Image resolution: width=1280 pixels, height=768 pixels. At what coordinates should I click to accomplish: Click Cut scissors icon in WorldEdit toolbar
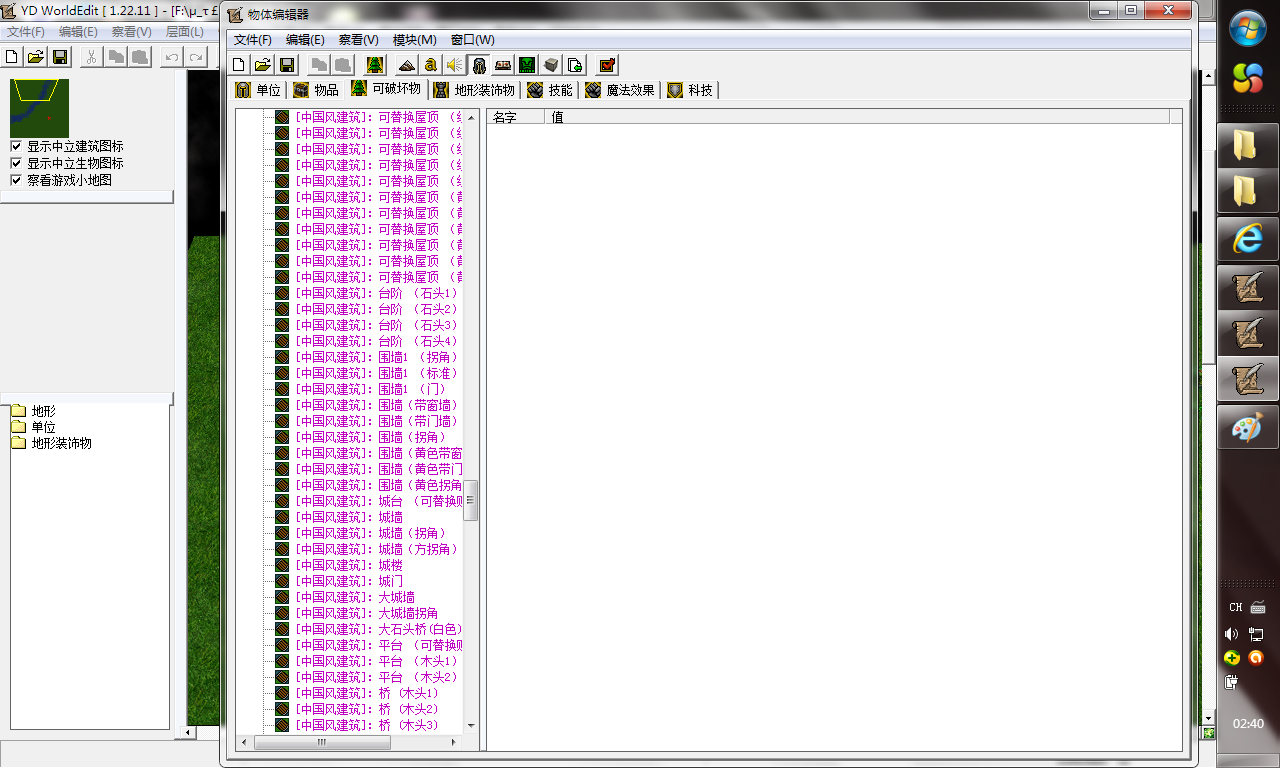click(91, 57)
